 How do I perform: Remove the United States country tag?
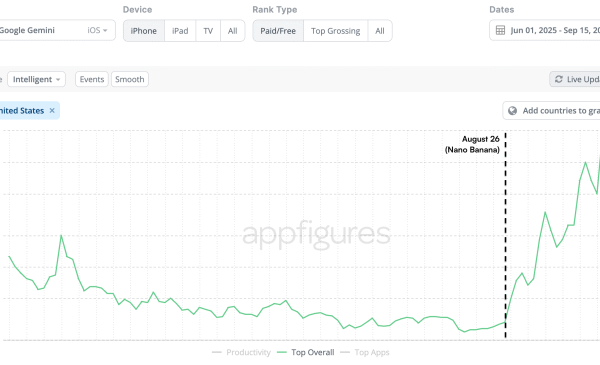(52, 111)
